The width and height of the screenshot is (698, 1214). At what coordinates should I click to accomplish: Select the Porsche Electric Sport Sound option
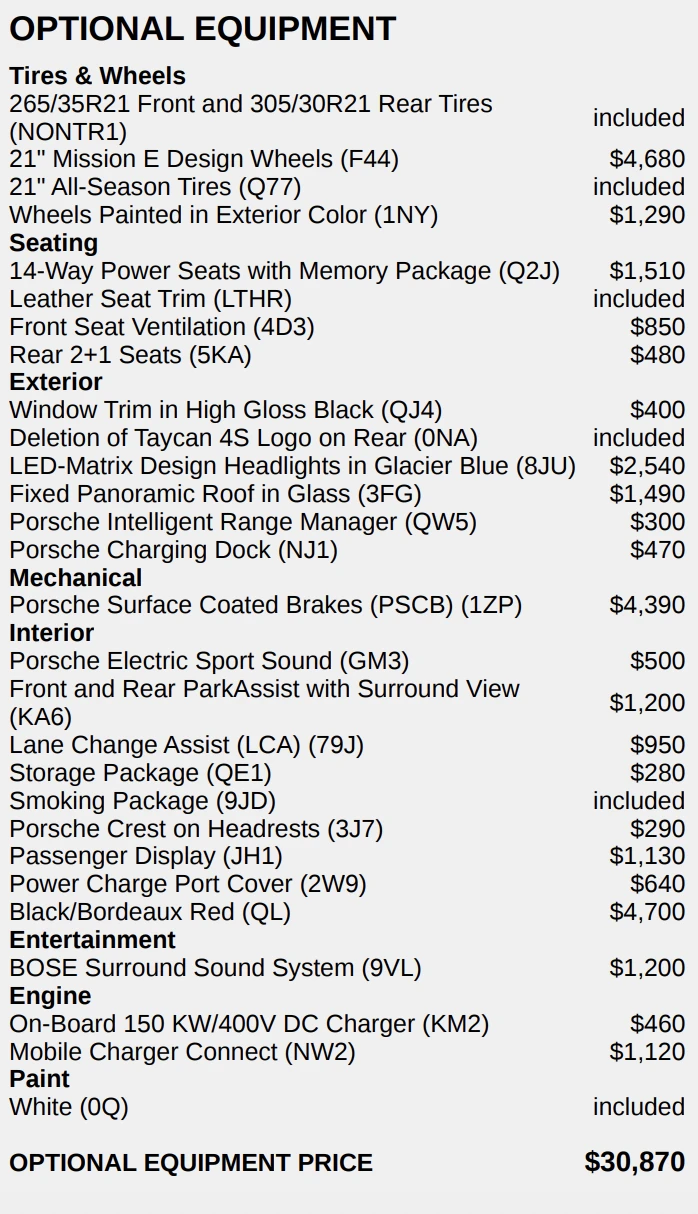click(x=209, y=661)
